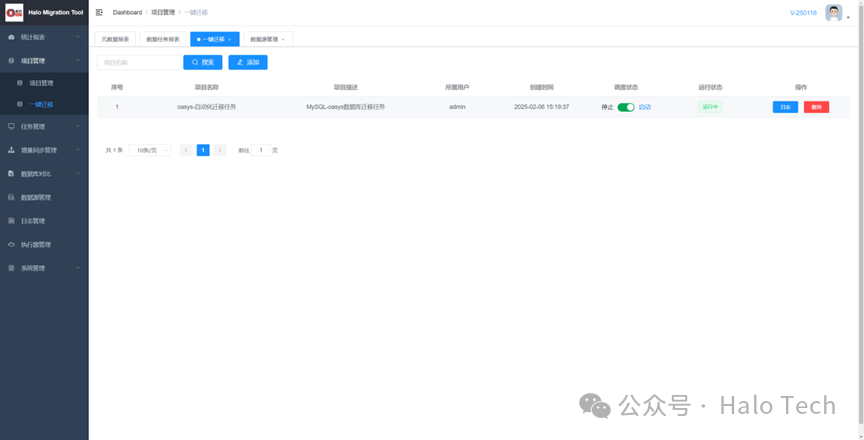Close the 一键迁移 tab with its x
This screenshot has height=440, width=864.
[230, 40]
